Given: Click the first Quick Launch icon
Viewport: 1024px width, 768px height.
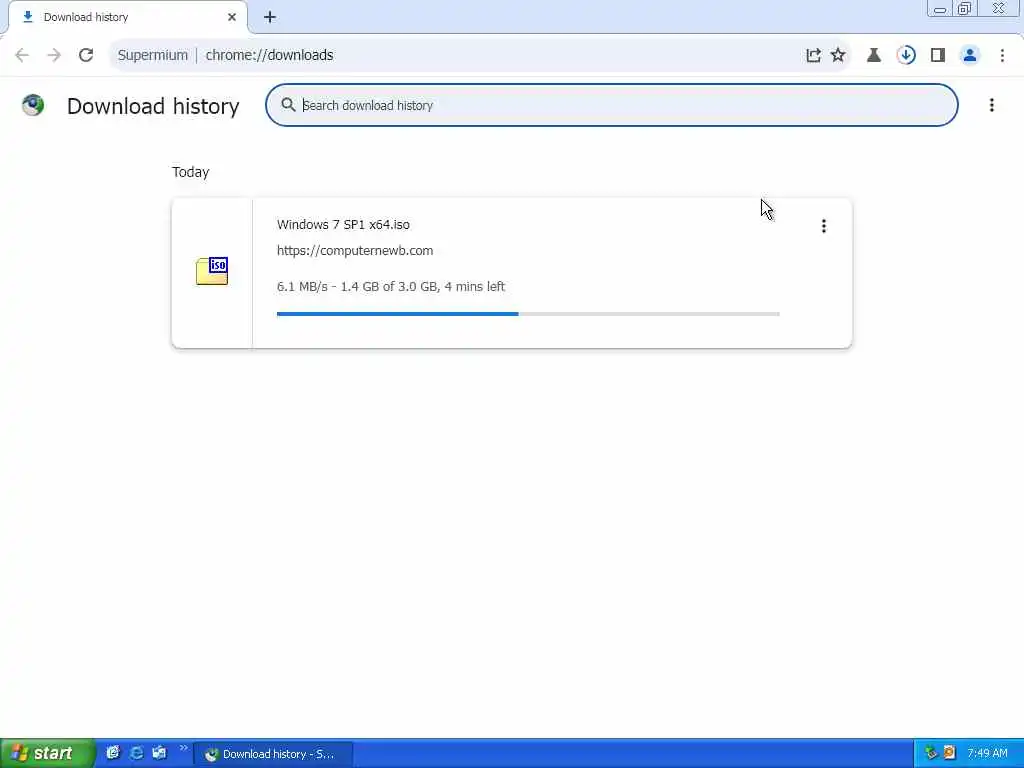Looking at the screenshot, I should coord(113,753).
